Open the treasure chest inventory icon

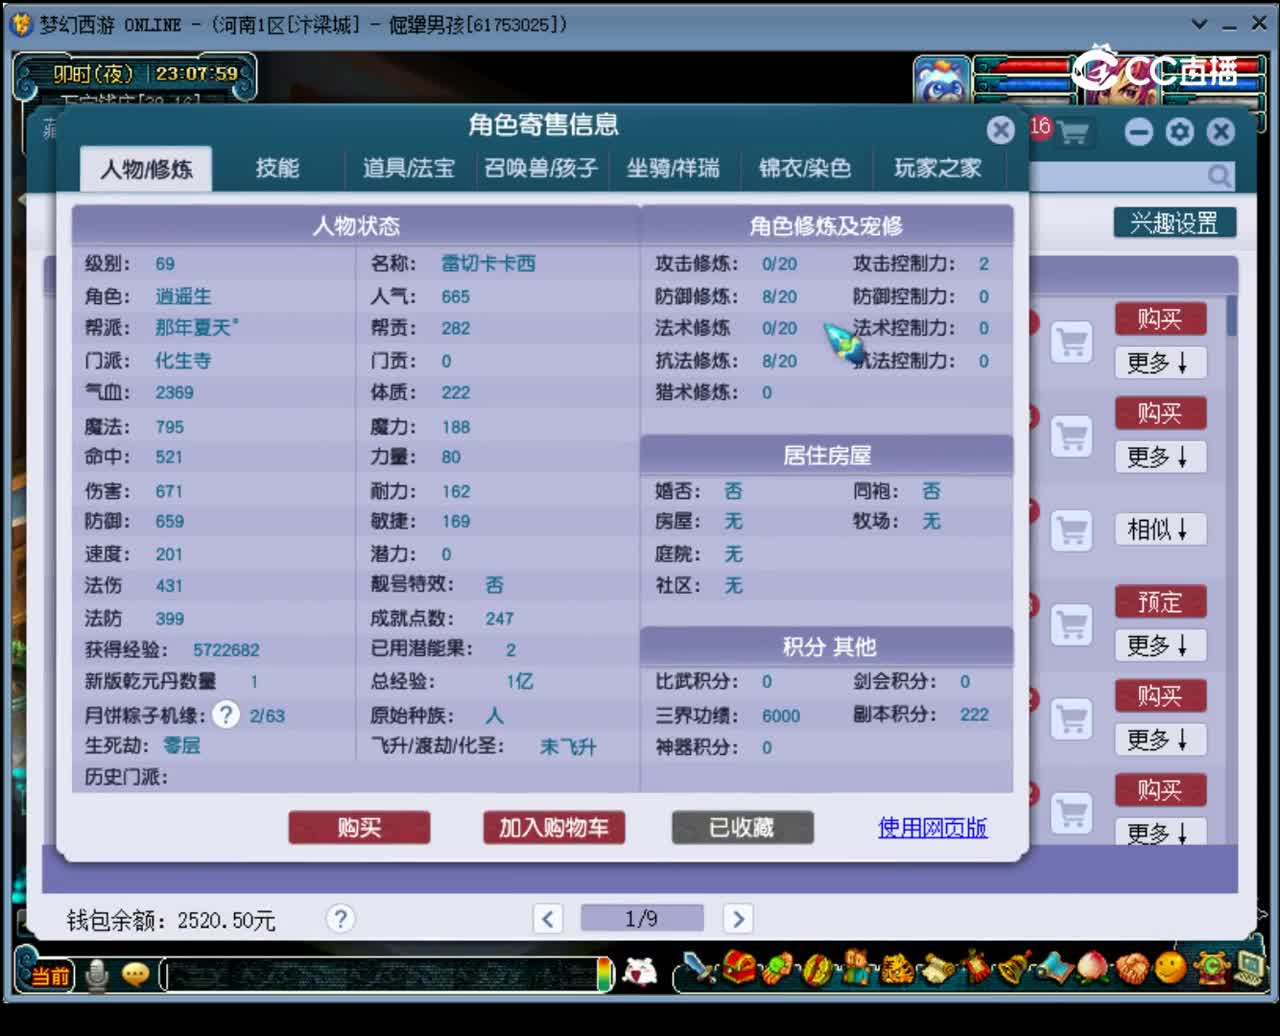[740, 969]
